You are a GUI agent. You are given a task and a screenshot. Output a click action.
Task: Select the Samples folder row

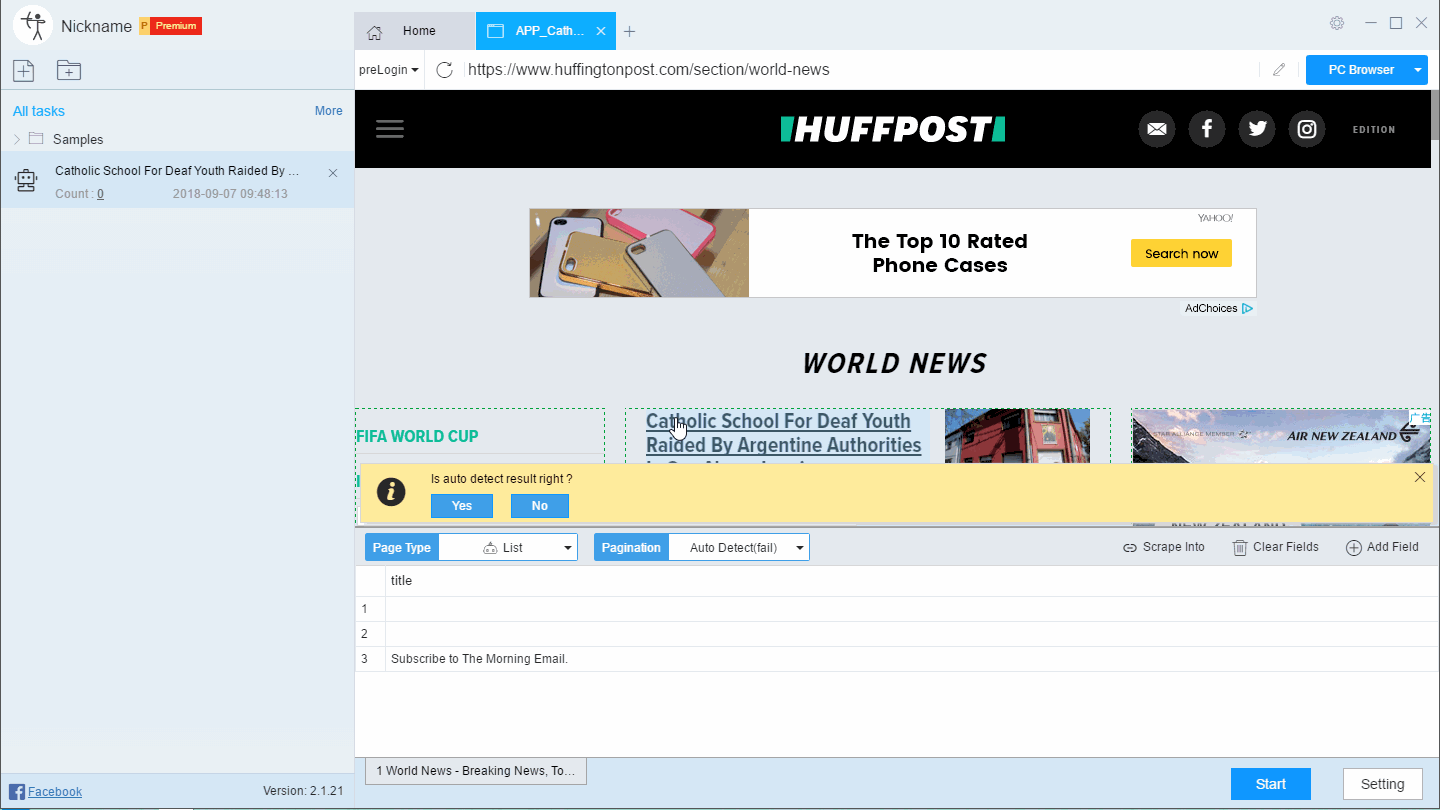[177, 139]
